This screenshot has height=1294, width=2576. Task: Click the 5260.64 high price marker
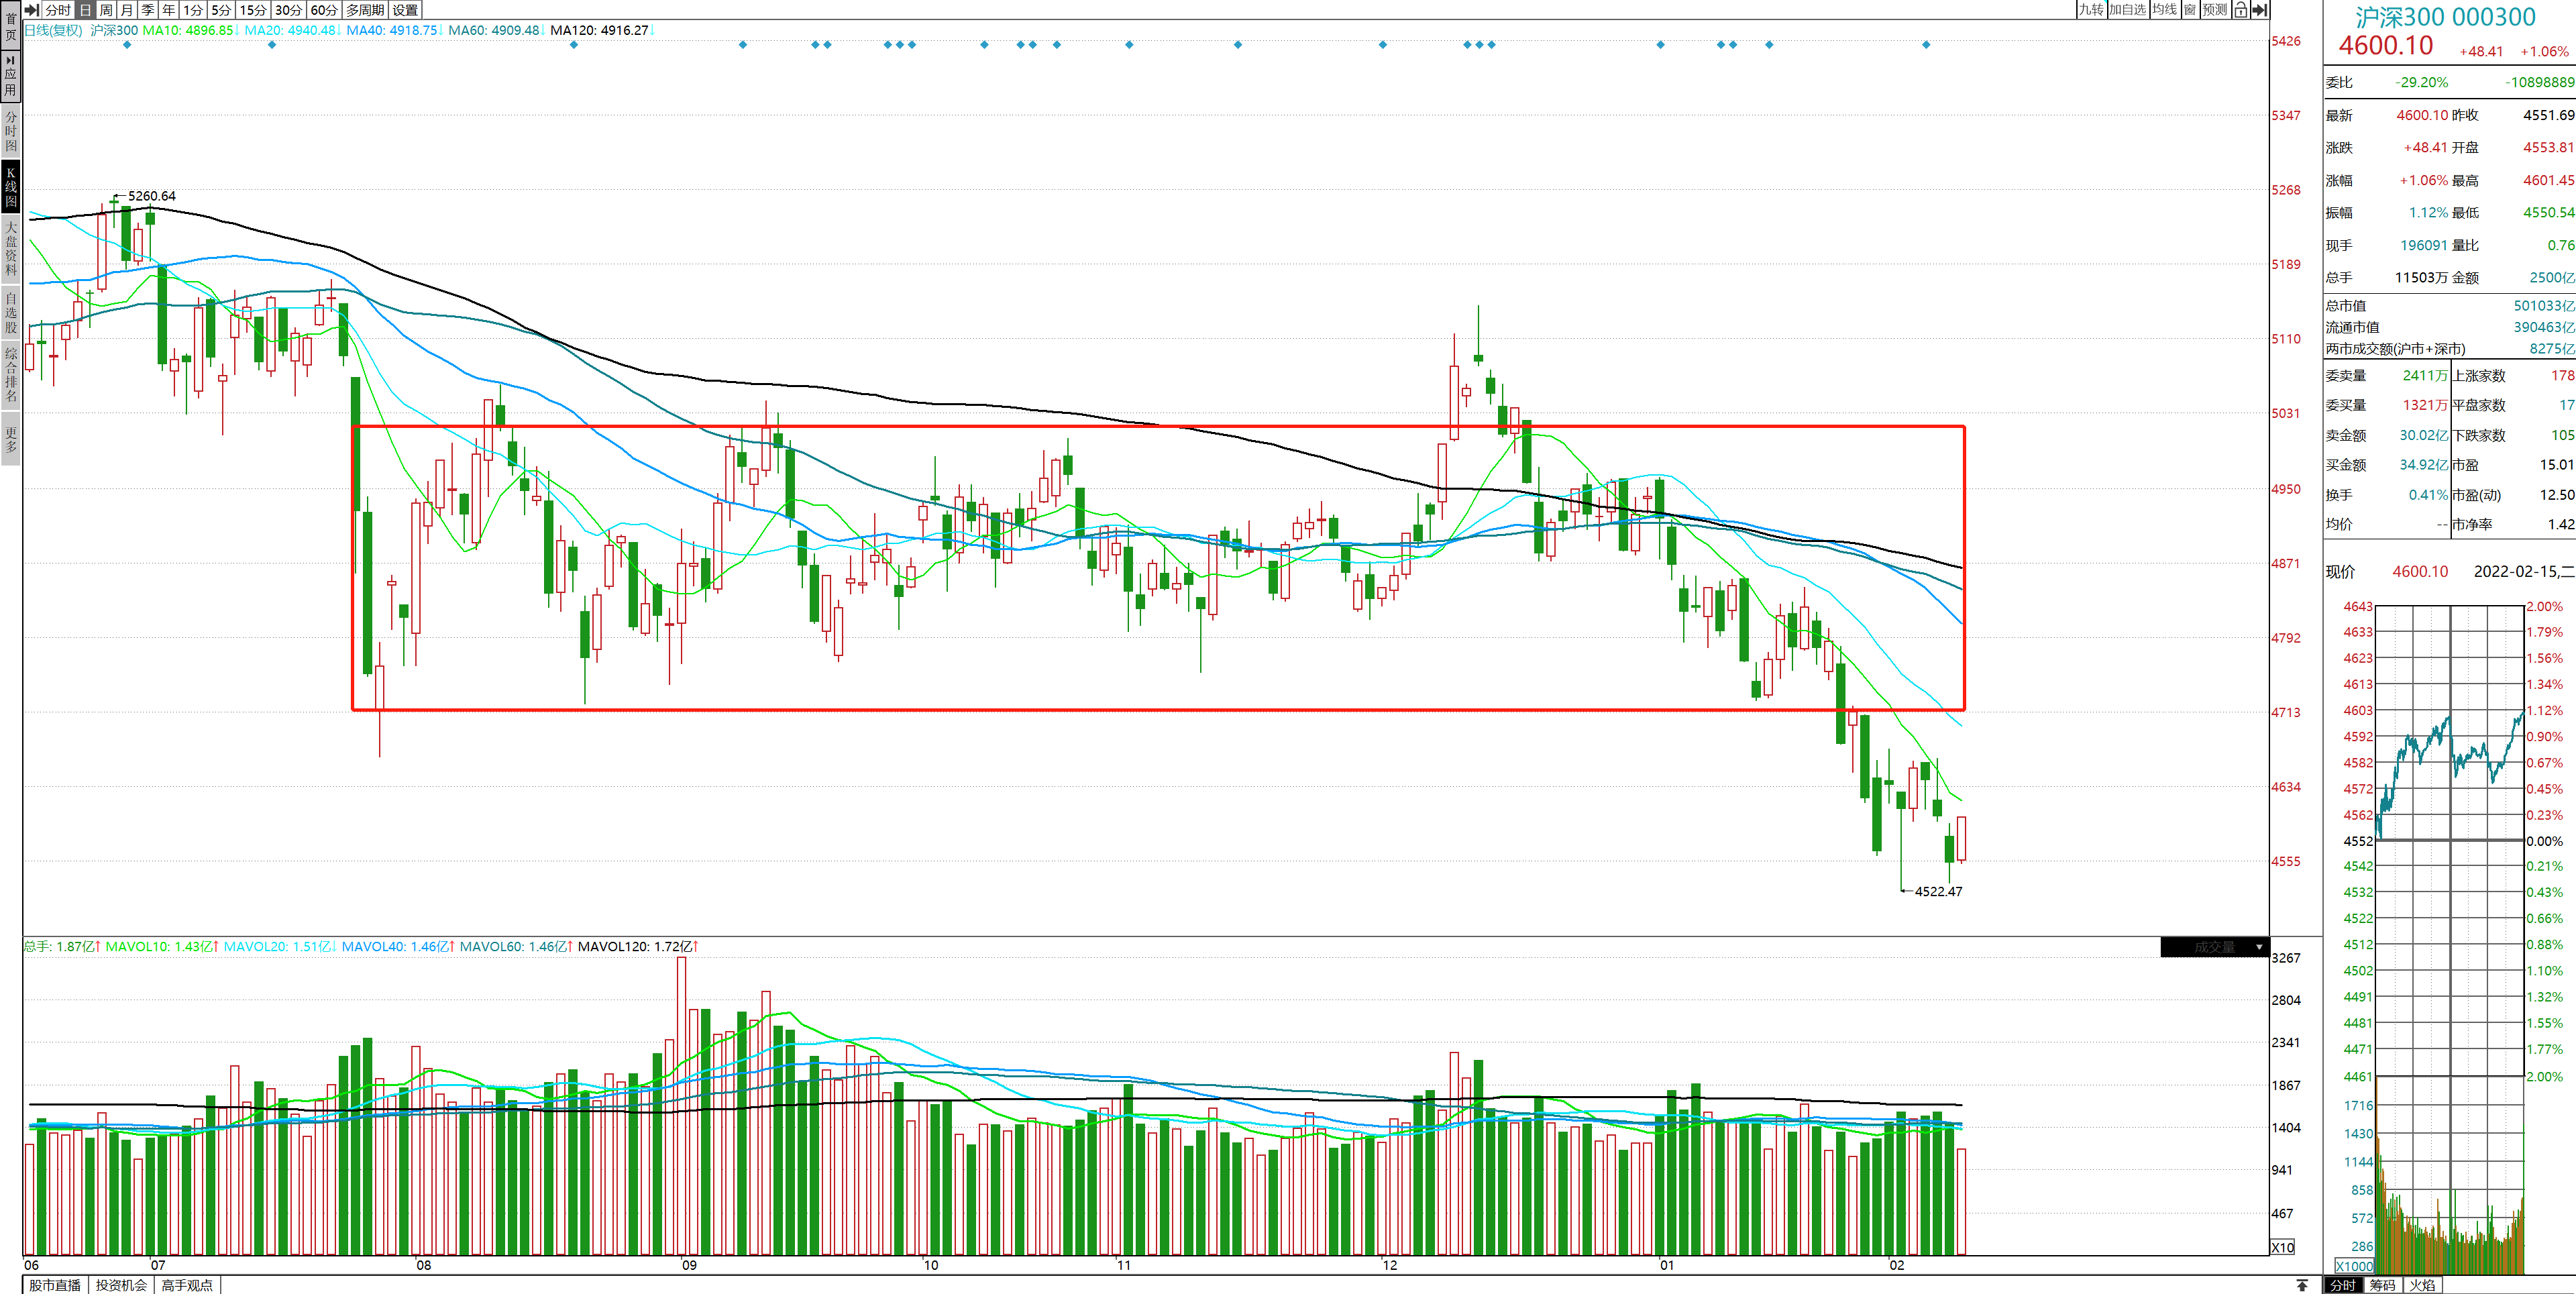[x=151, y=196]
